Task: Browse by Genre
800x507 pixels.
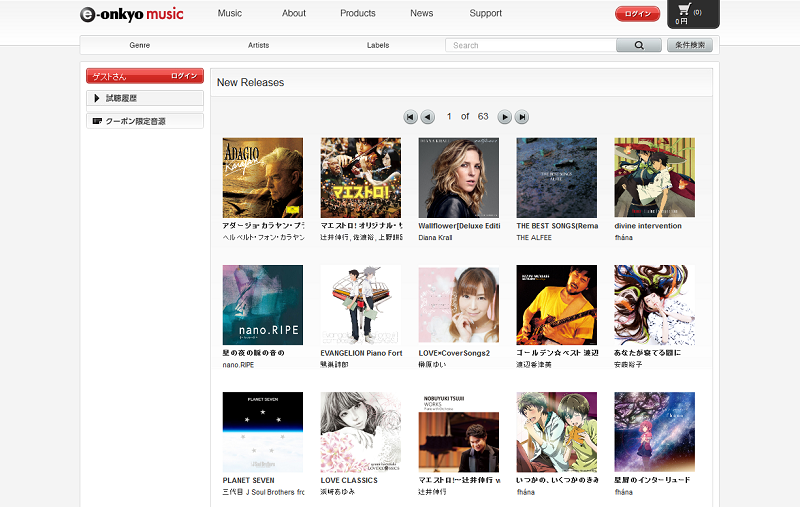Action: (140, 45)
